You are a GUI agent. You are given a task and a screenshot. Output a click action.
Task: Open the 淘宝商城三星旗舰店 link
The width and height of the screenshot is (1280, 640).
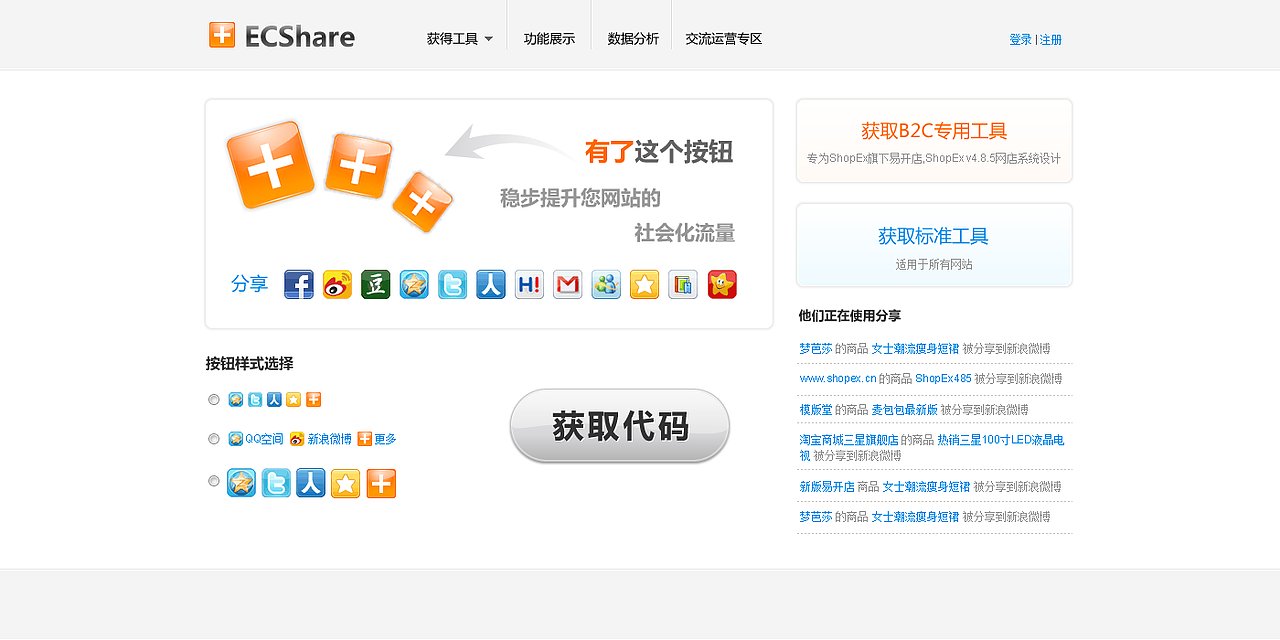point(848,440)
